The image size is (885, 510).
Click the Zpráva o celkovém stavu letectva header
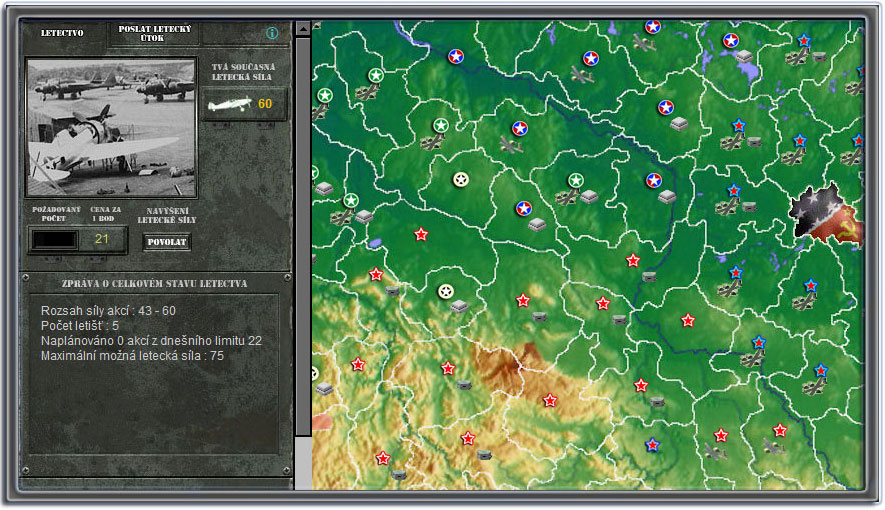click(x=156, y=284)
